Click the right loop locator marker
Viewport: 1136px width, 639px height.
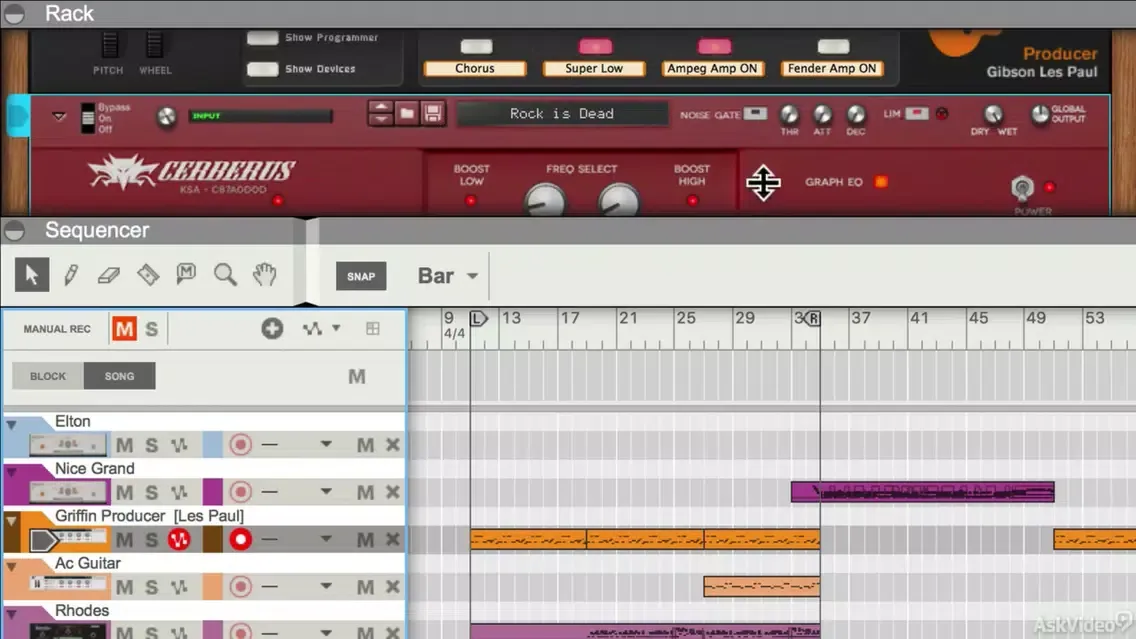[813, 318]
